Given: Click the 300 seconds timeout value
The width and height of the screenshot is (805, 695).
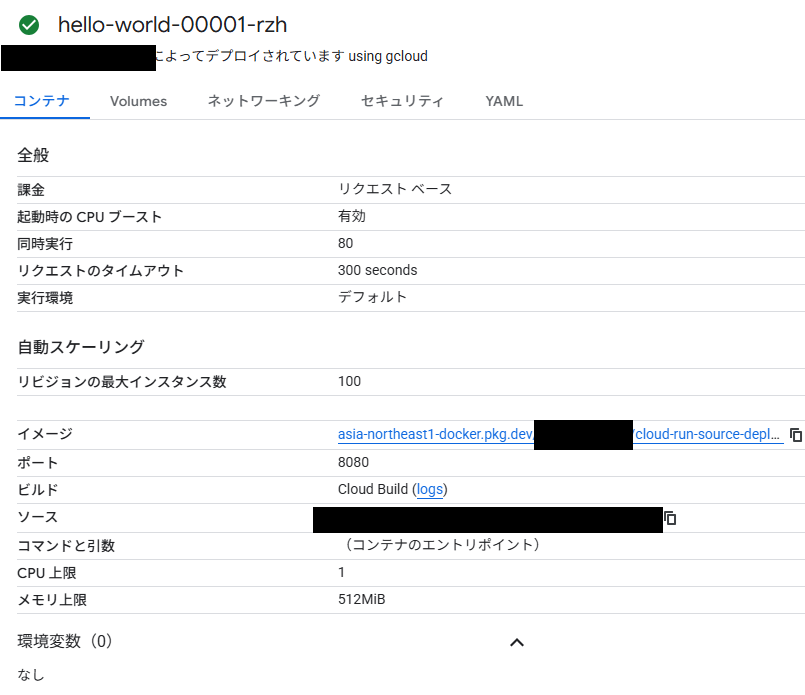Looking at the screenshot, I should 377,270.
